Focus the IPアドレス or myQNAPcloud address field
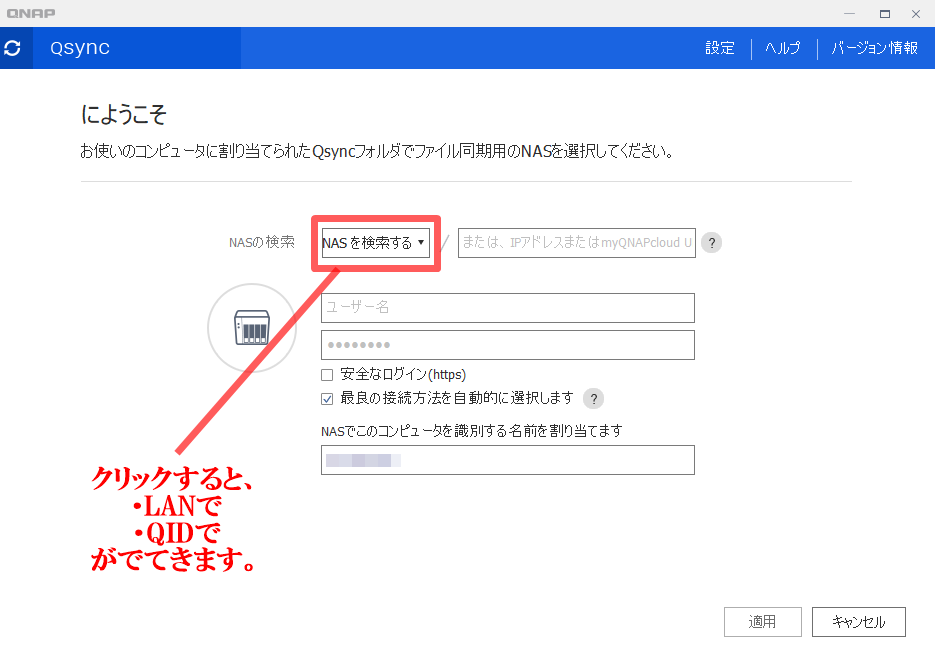 pyautogui.click(x=577, y=243)
